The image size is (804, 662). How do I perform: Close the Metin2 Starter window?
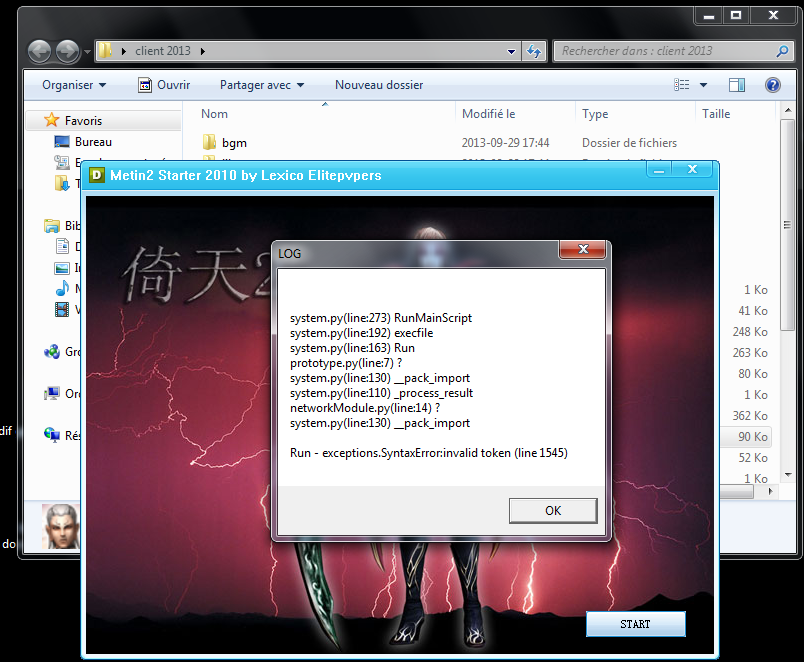[692, 169]
